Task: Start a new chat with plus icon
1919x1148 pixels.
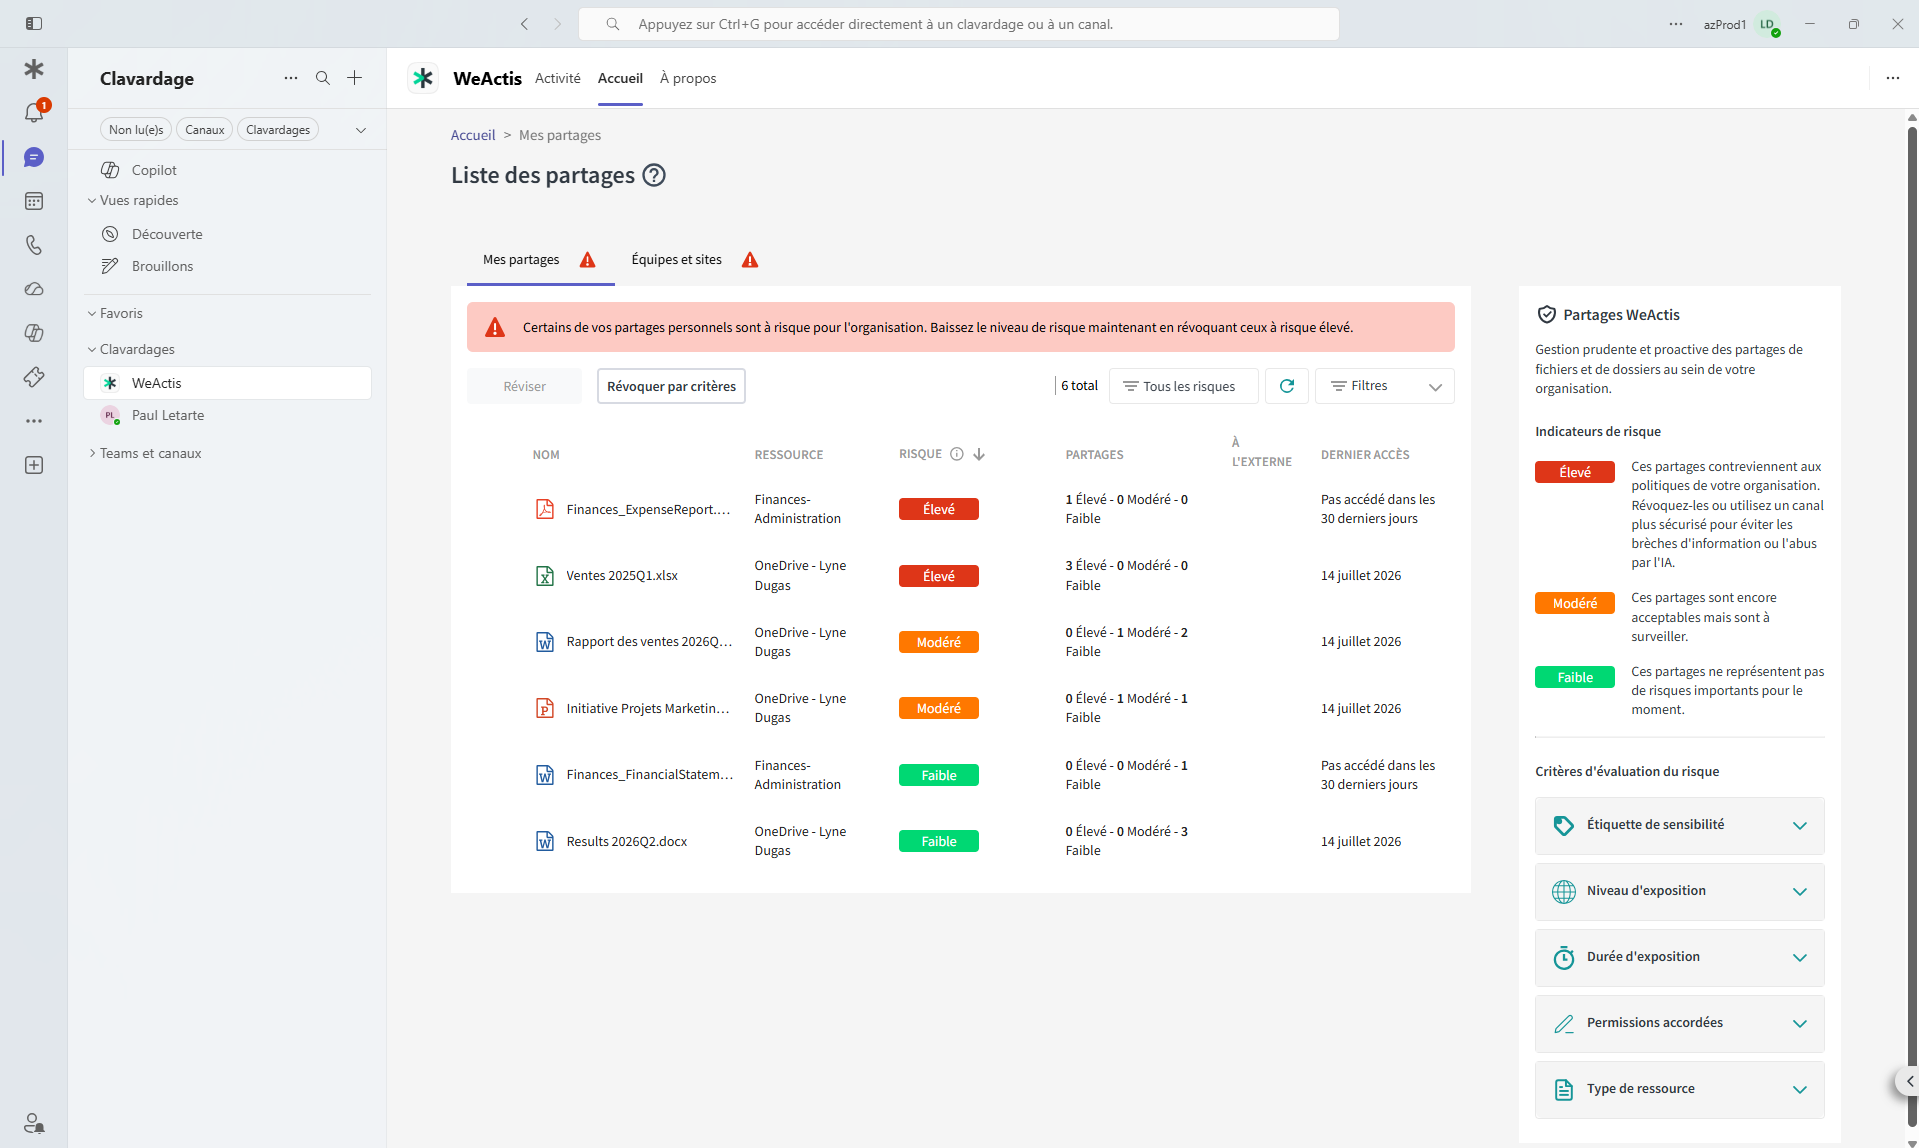Action: 355,78
